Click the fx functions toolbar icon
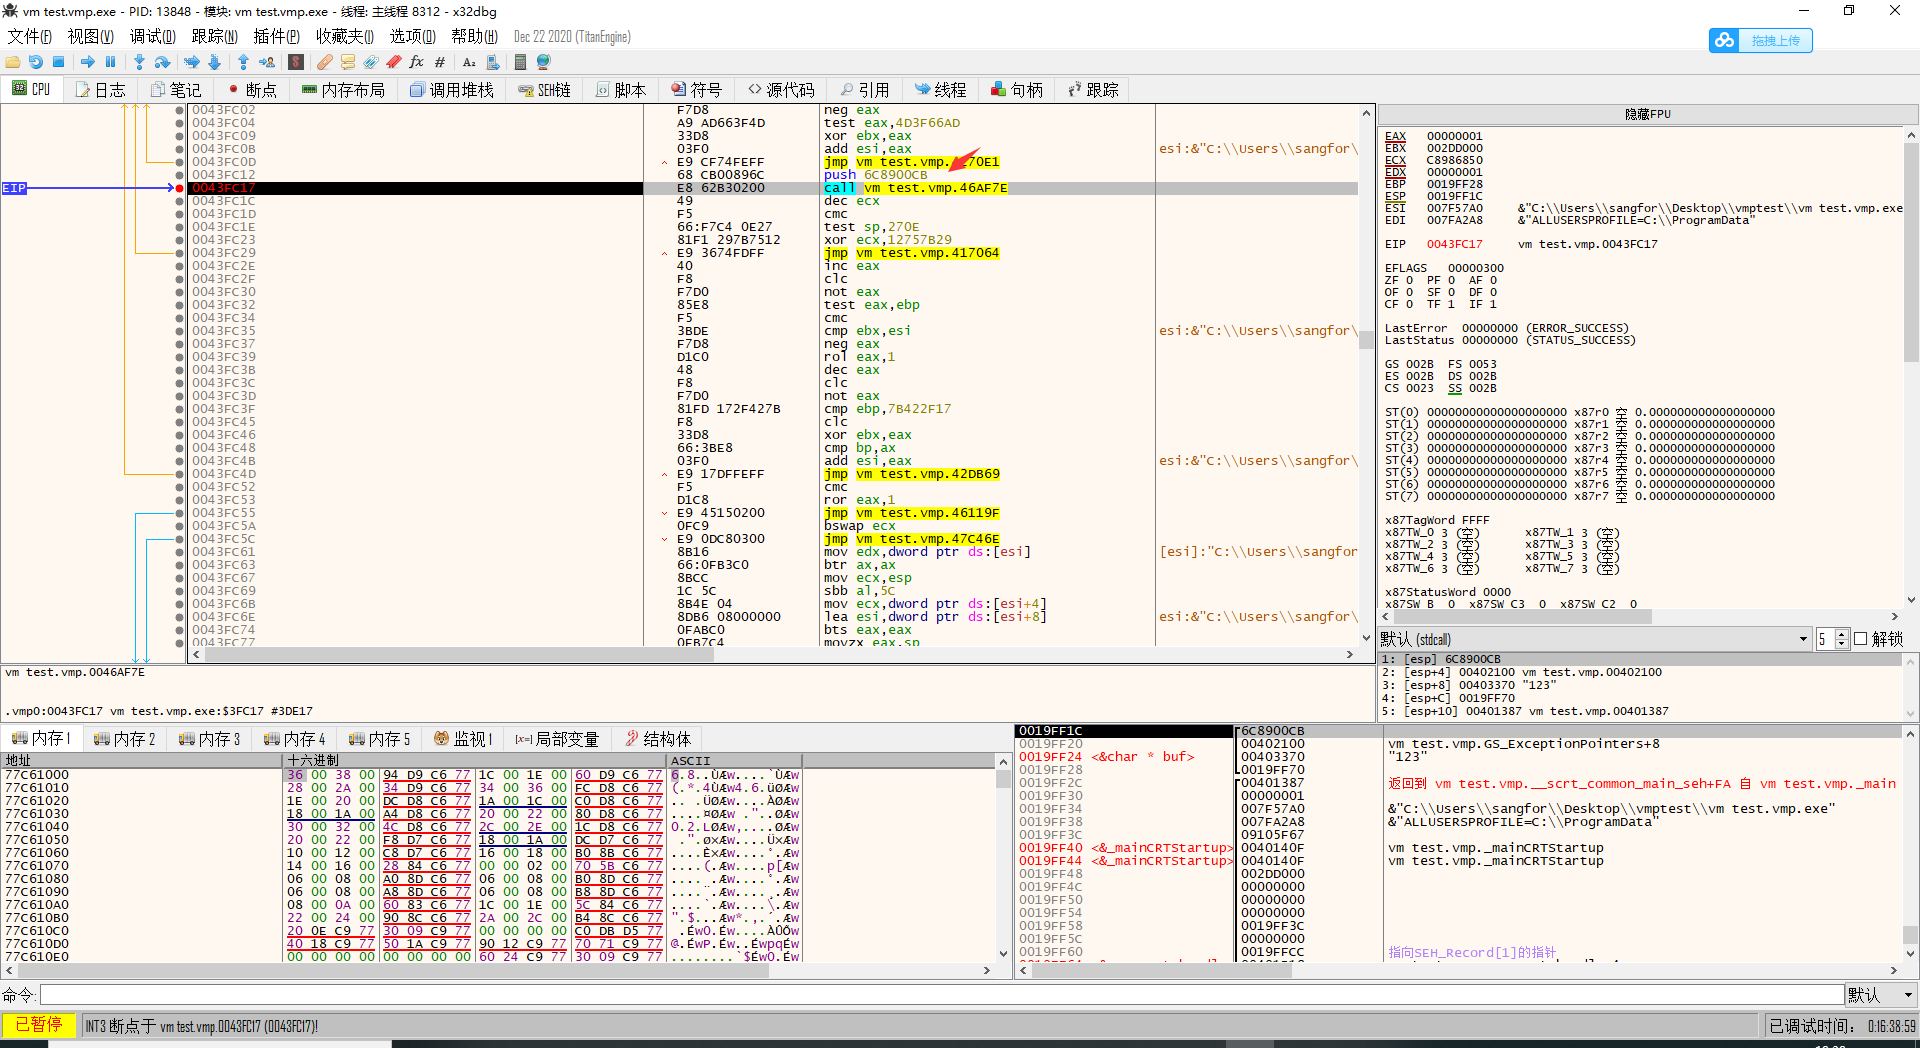 point(417,62)
